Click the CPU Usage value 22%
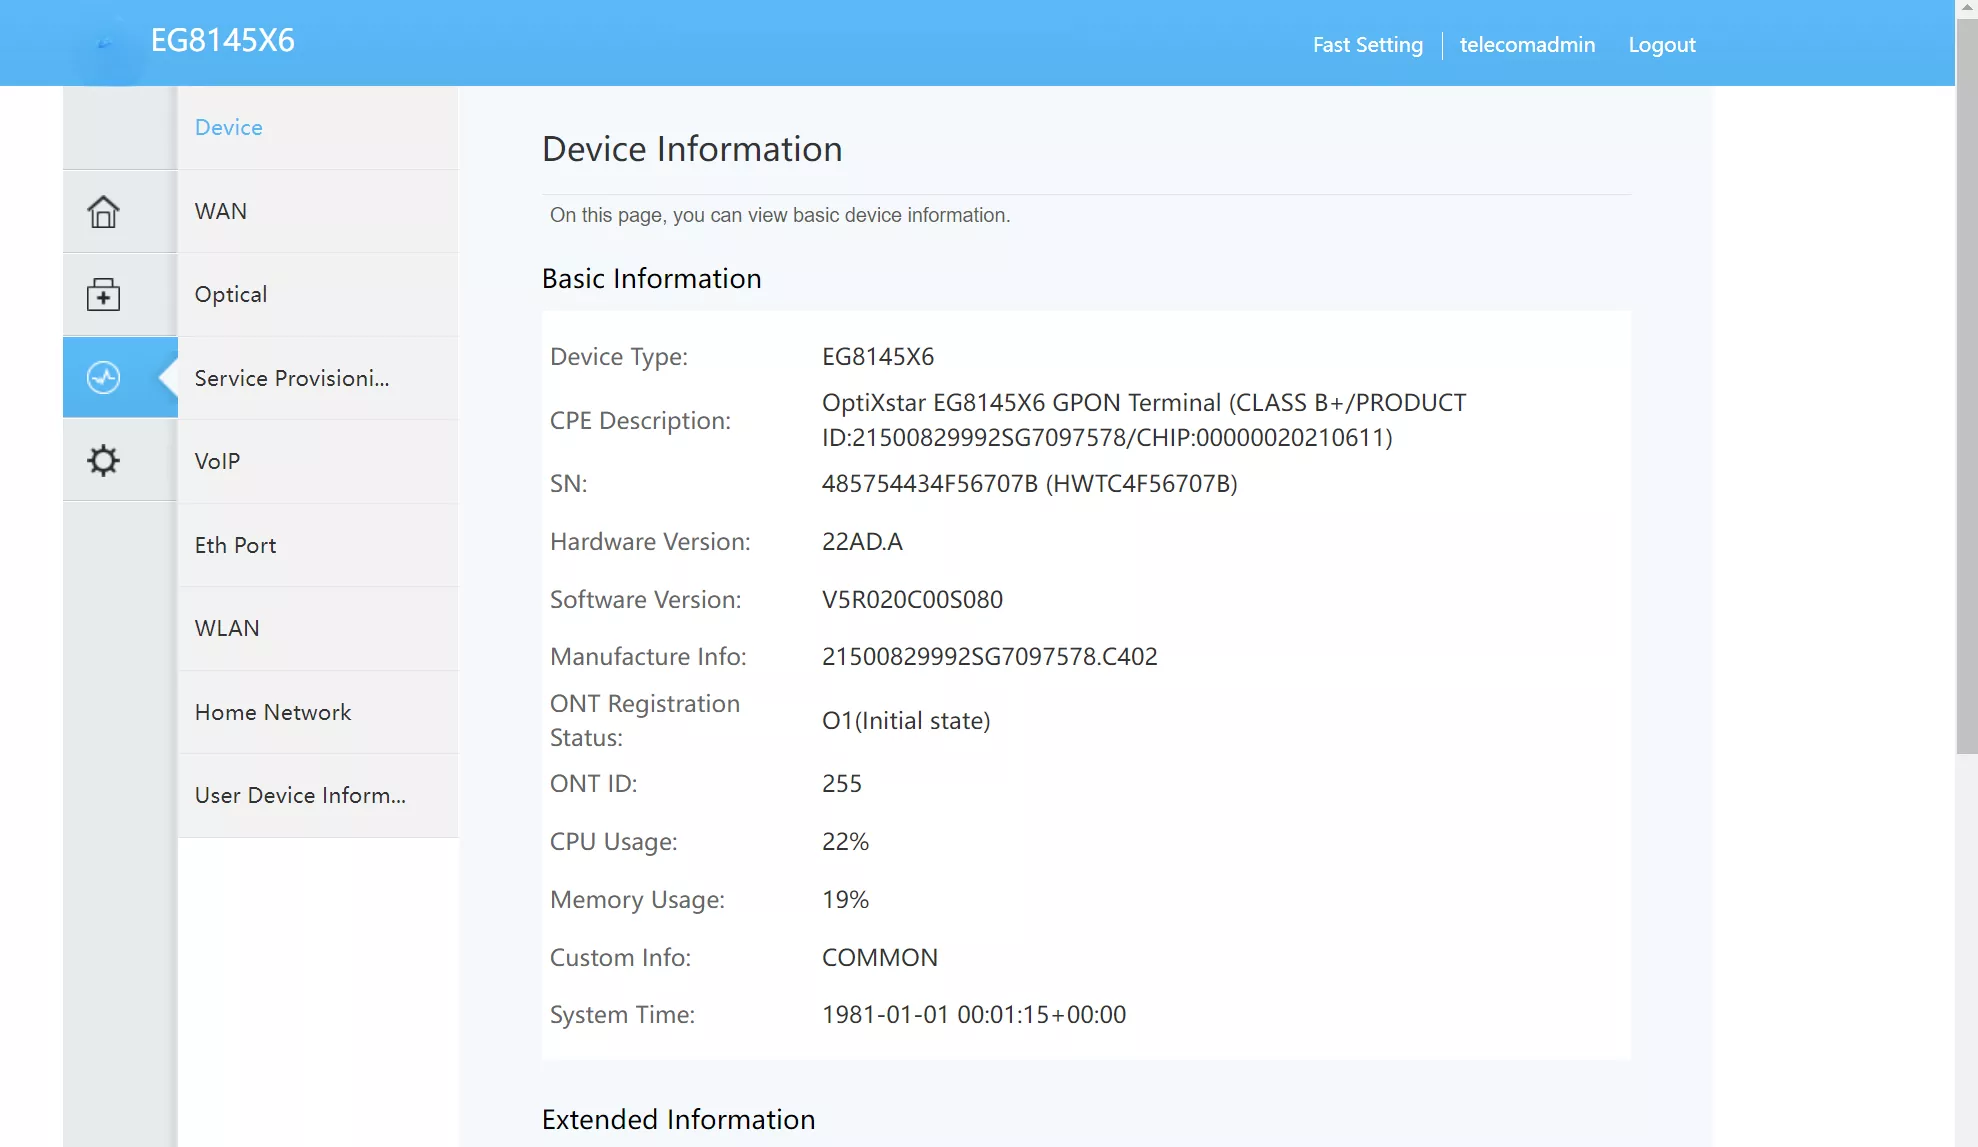 coord(845,841)
